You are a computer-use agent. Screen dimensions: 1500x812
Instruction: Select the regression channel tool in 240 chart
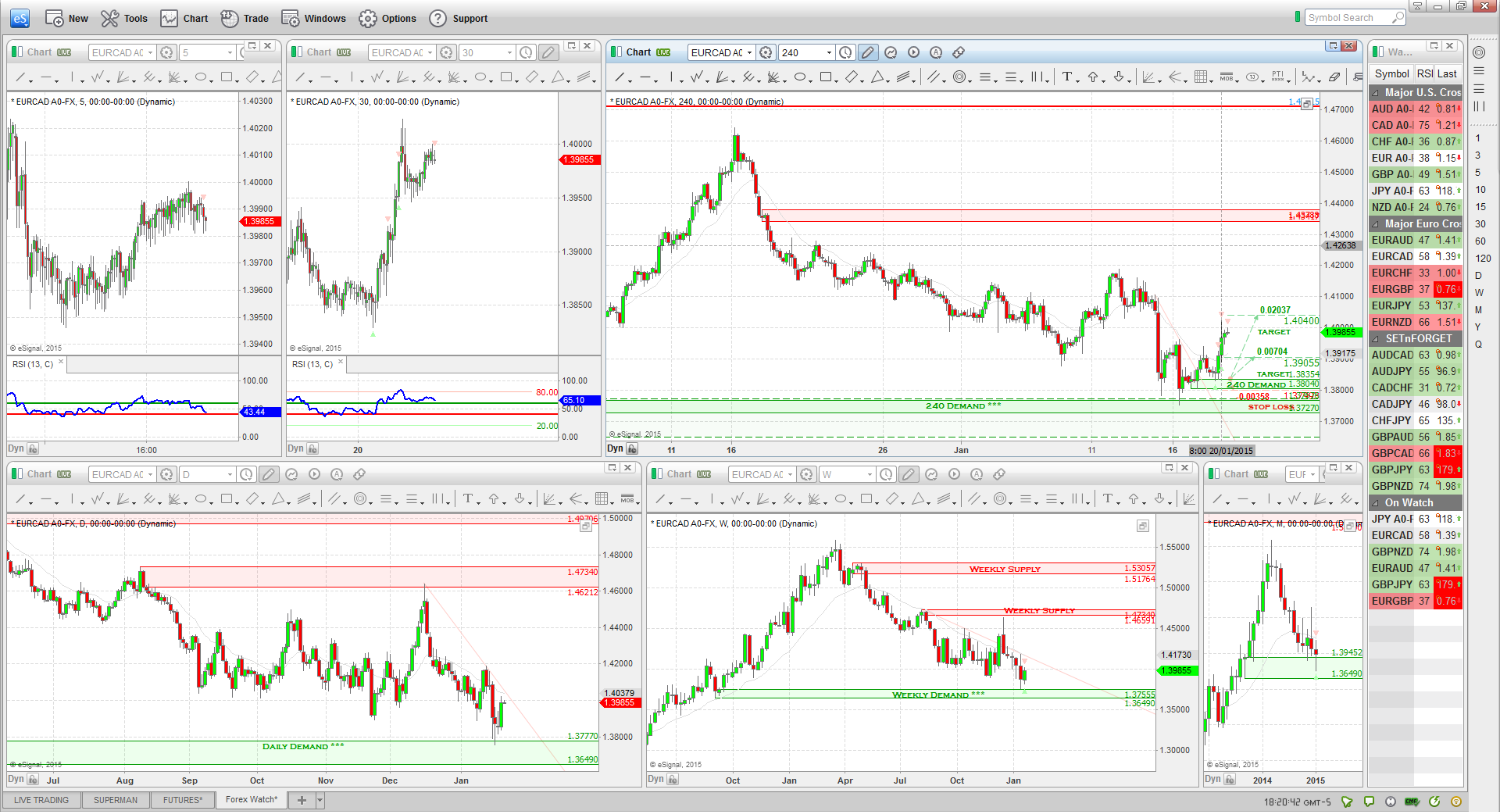point(905,77)
